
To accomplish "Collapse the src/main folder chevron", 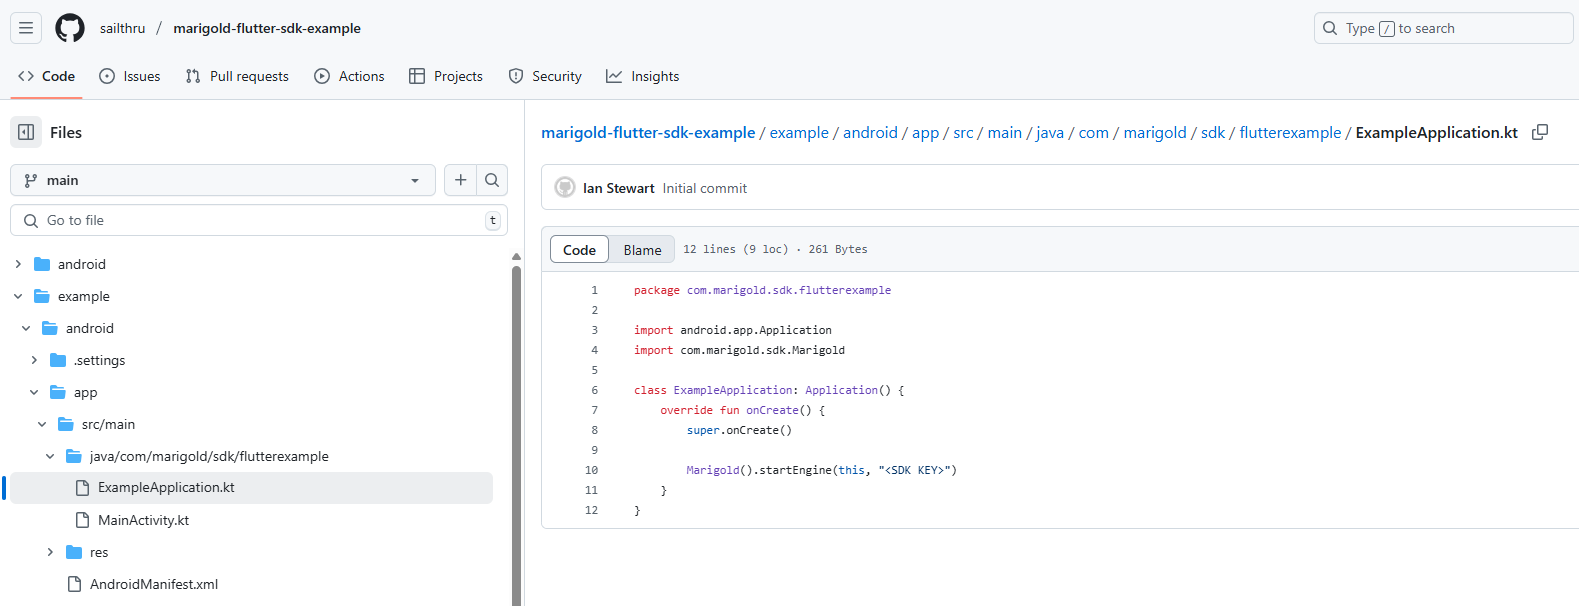I will coord(42,424).
